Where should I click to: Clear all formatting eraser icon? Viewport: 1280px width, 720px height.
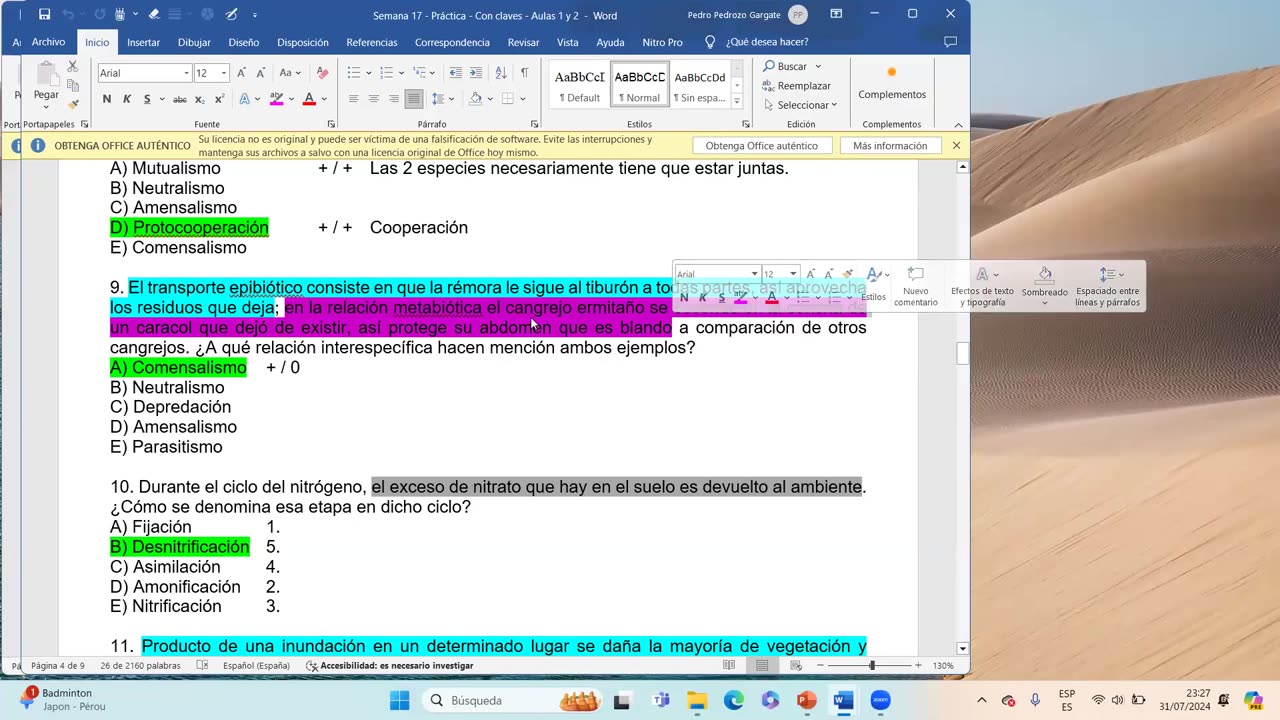(x=322, y=73)
